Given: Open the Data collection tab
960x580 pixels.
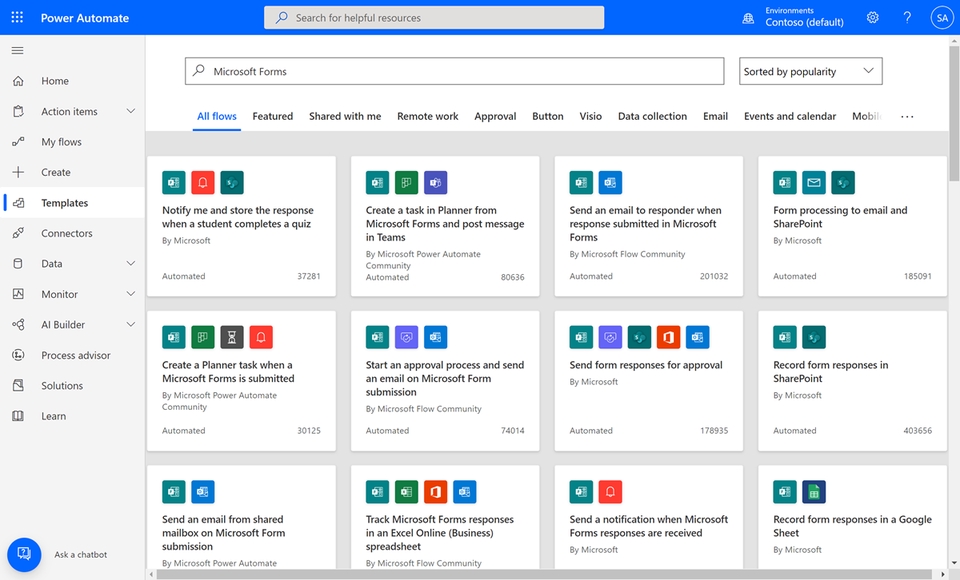Looking at the screenshot, I should (652, 116).
